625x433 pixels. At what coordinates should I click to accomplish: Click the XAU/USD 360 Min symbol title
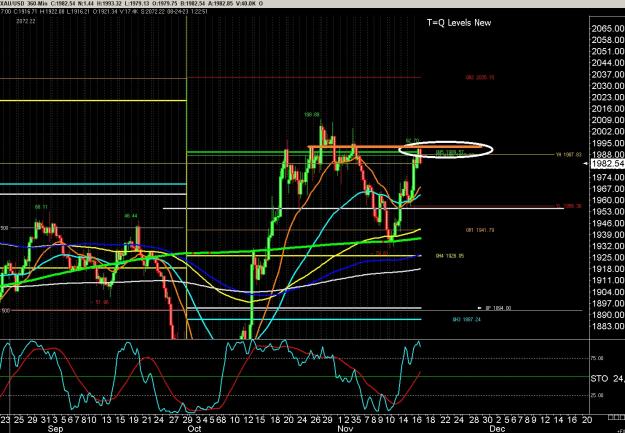(23, 4)
